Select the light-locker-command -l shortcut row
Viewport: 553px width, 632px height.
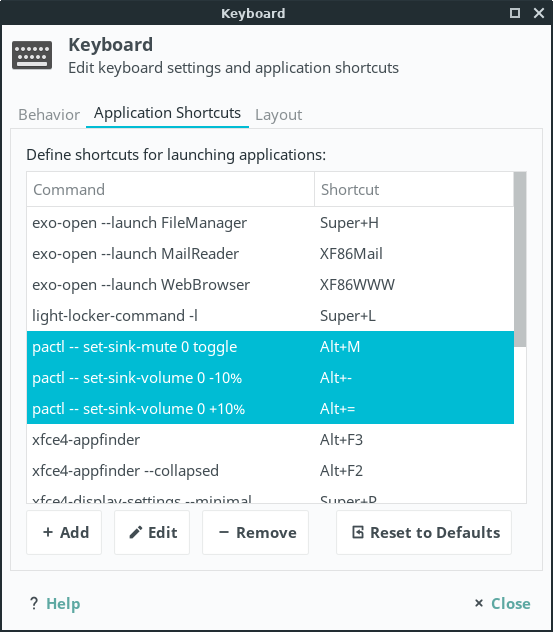tap(270, 316)
